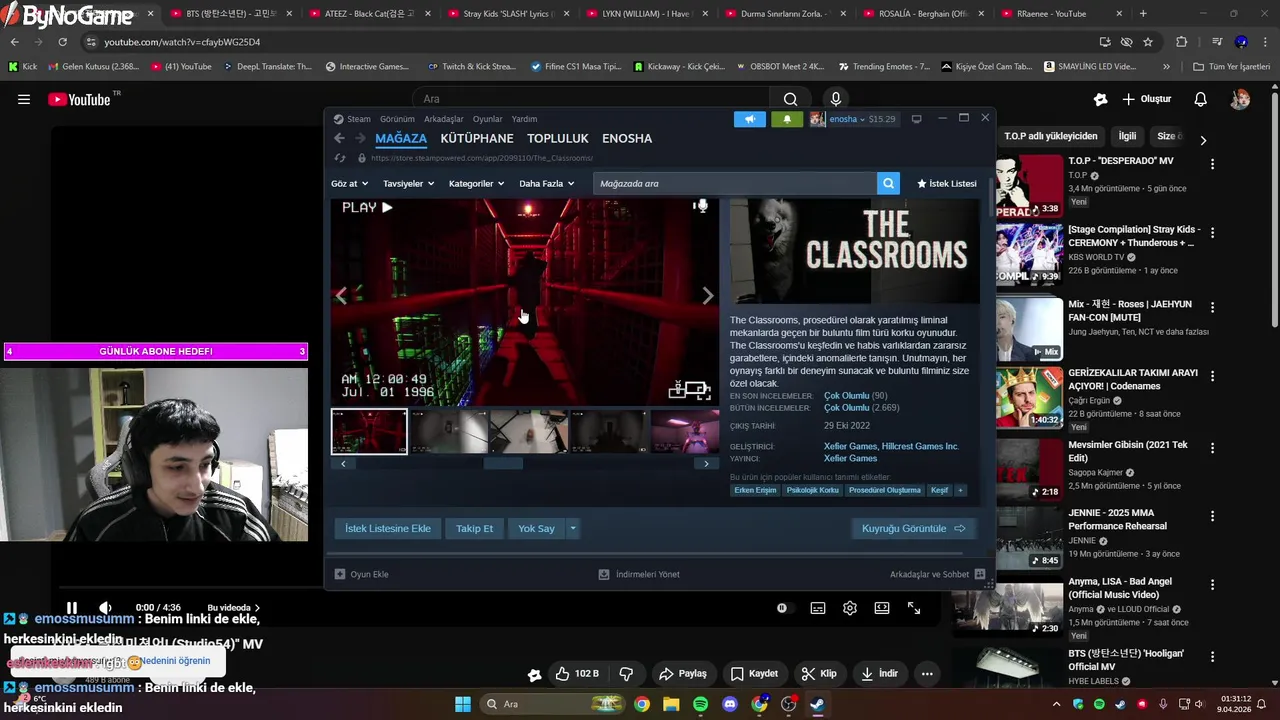
Task: Show previous Steam screenshot arrow
Action: pyautogui.click(x=342, y=295)
